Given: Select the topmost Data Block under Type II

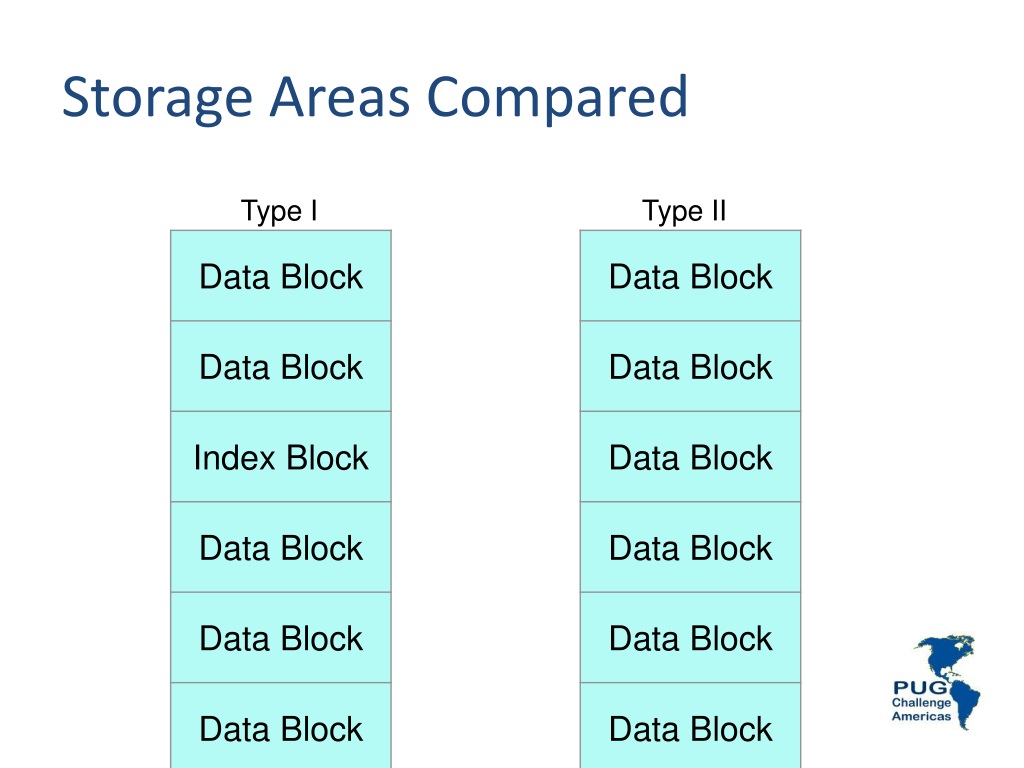Looking at the screenshot, I should [x=690, y=276].
